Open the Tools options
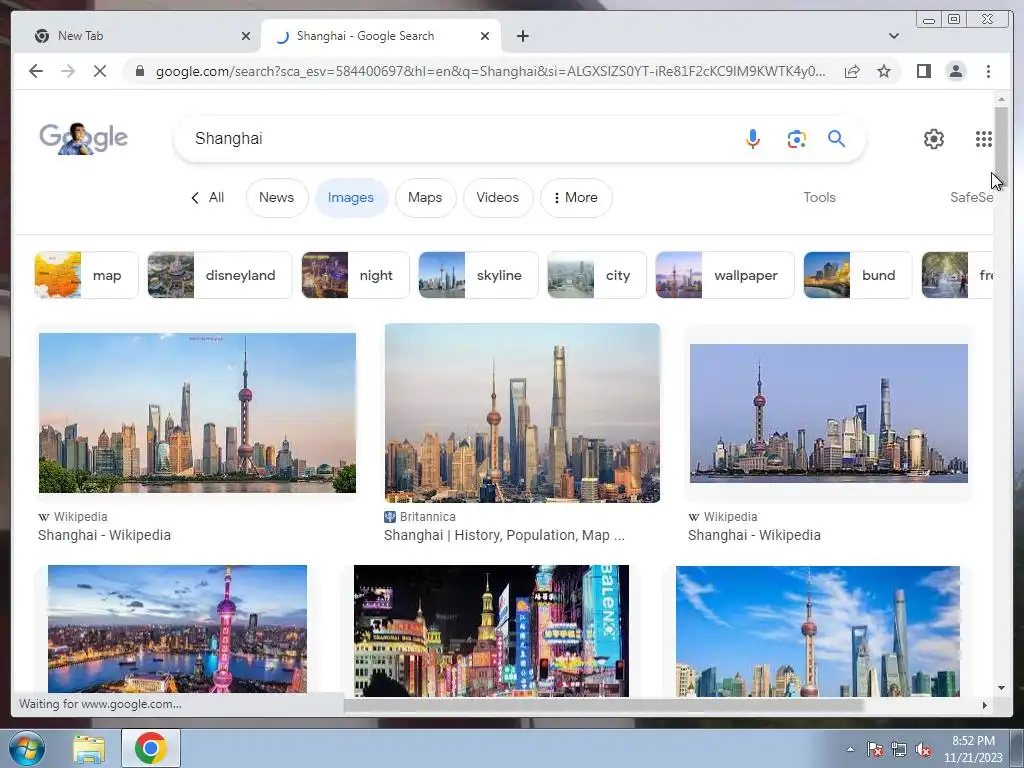Viewport: 1024px width, 768px height. [820, 197]
